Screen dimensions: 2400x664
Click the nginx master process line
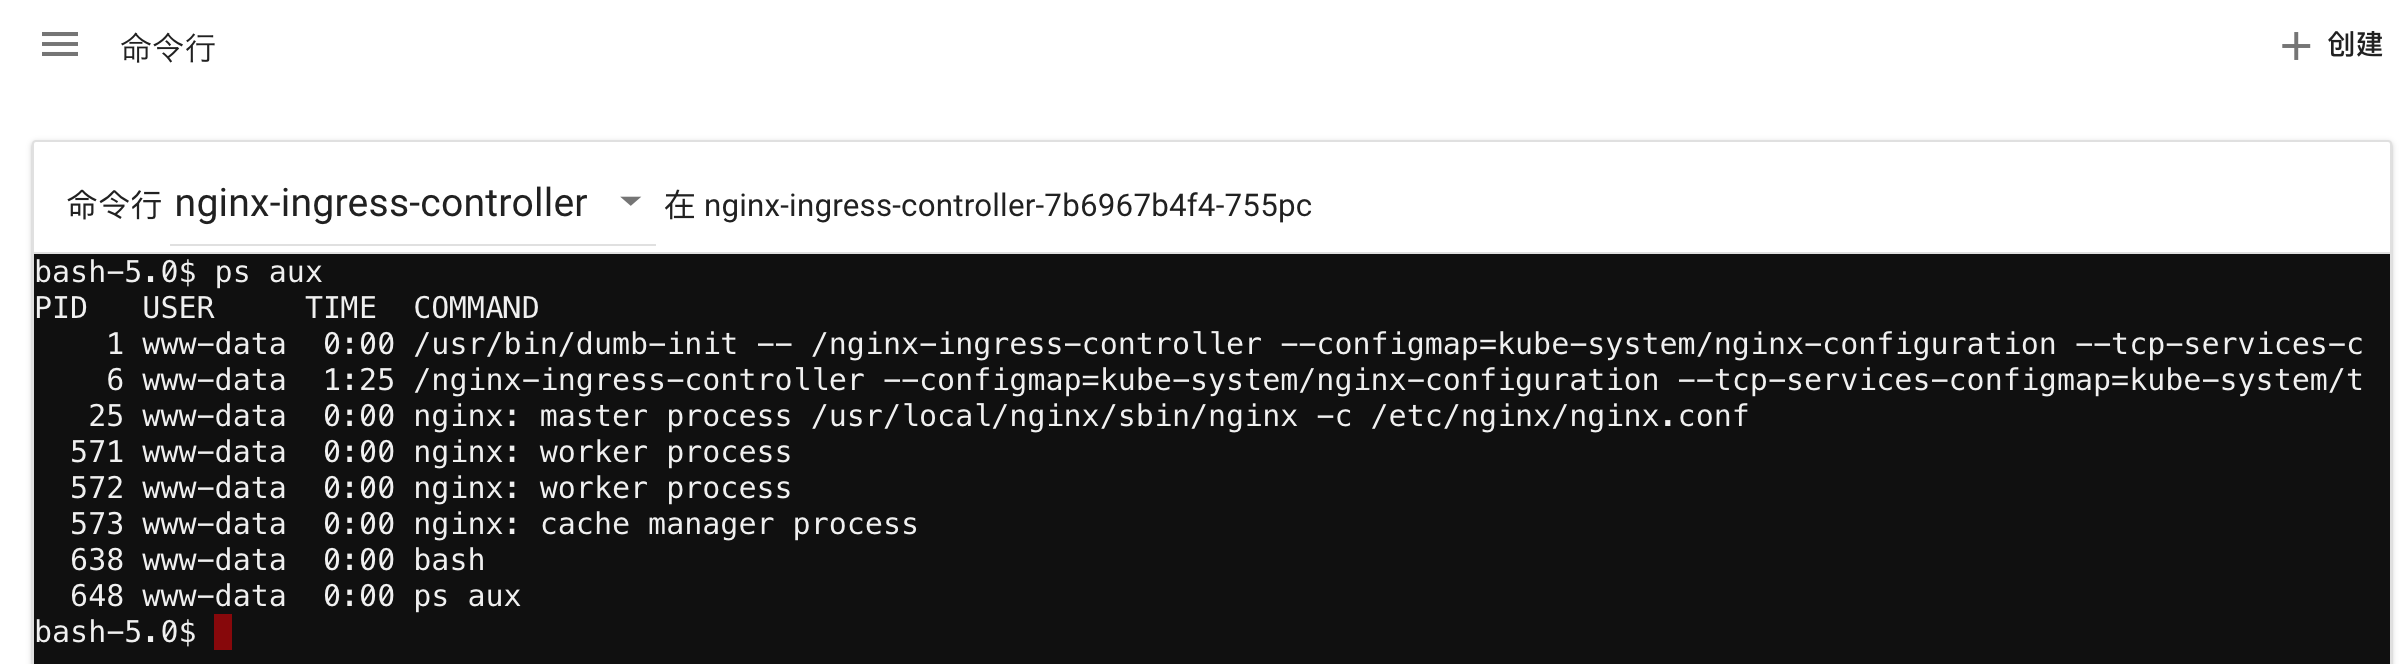pyautogui.click(x=891, y=416)
